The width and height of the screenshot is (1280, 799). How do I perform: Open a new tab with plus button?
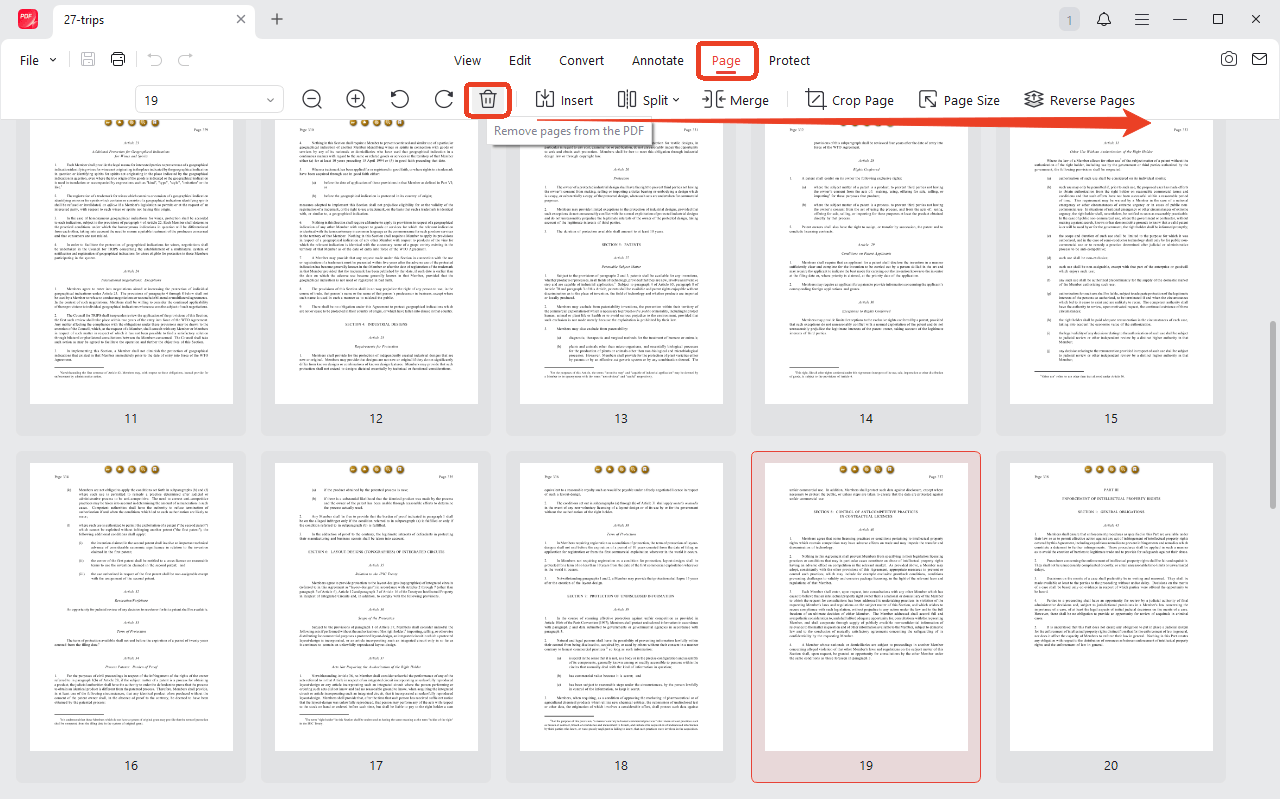pos(277,19)
